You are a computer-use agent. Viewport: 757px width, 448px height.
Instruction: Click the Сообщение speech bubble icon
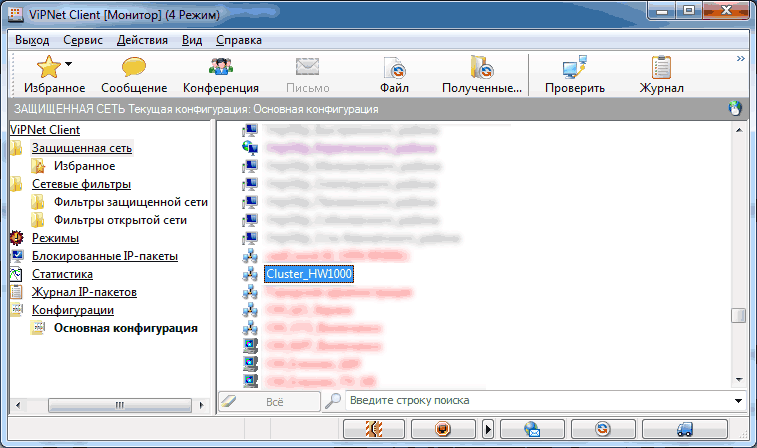[134, 67]
